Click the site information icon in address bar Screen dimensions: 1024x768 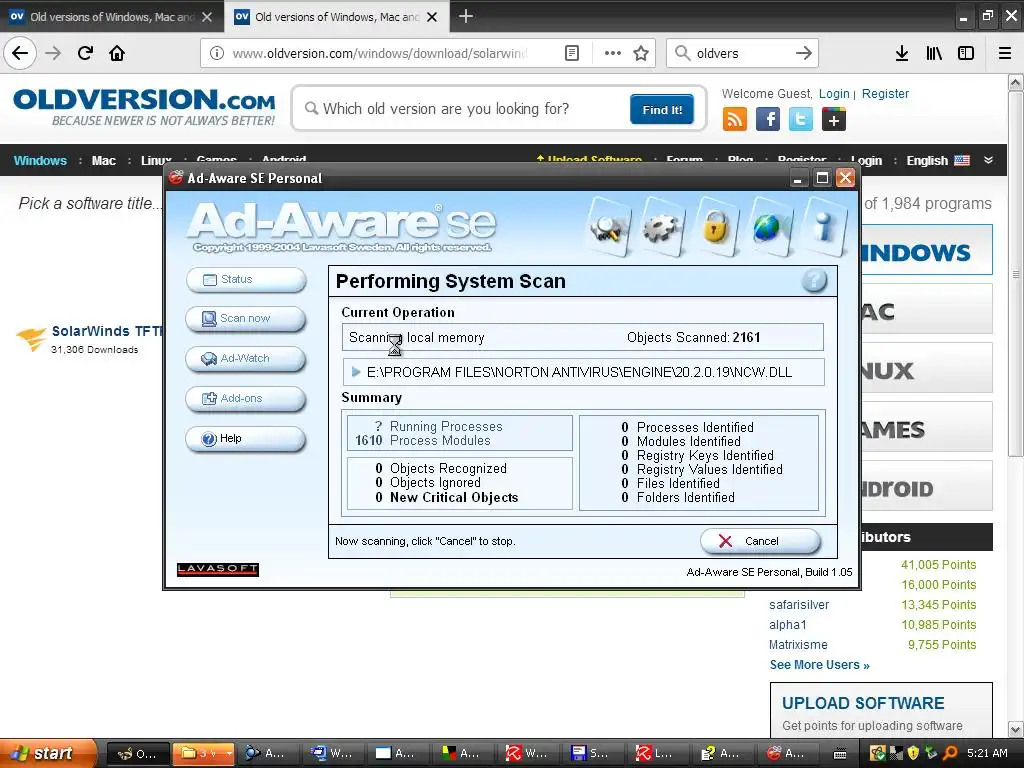click(216, 53)
